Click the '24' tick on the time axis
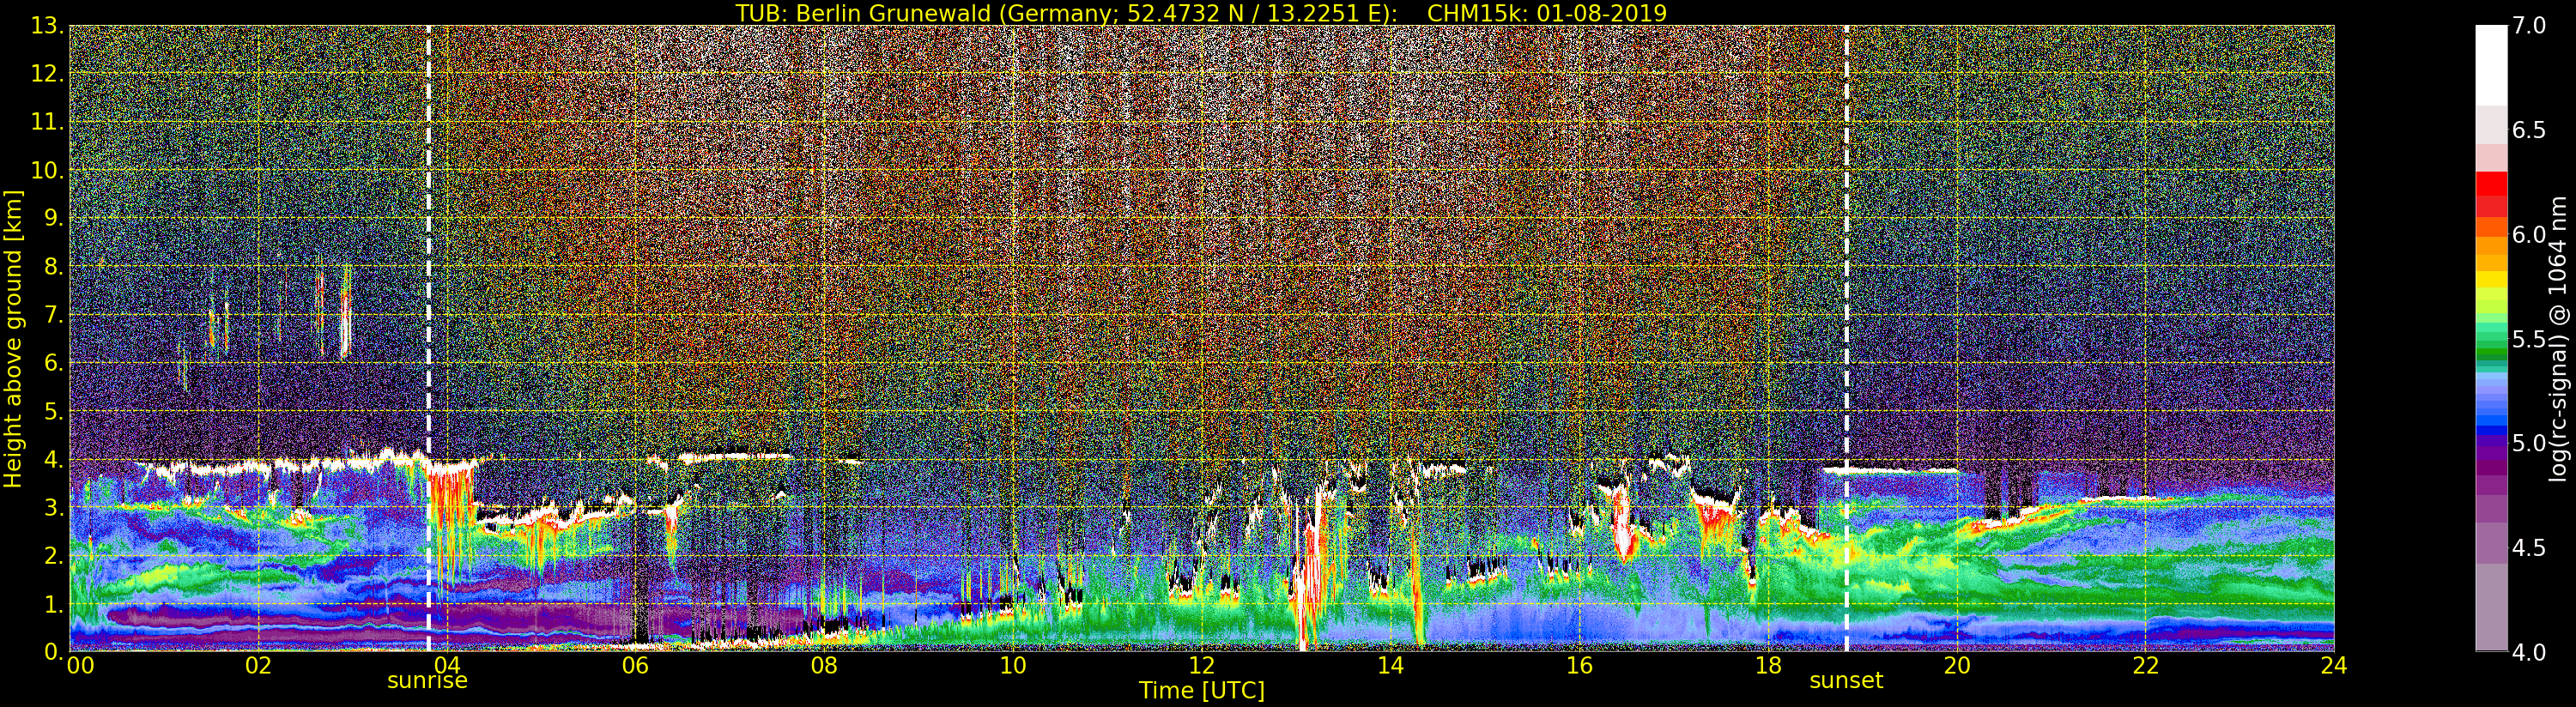2576x707 pixels. (2334, 665)
